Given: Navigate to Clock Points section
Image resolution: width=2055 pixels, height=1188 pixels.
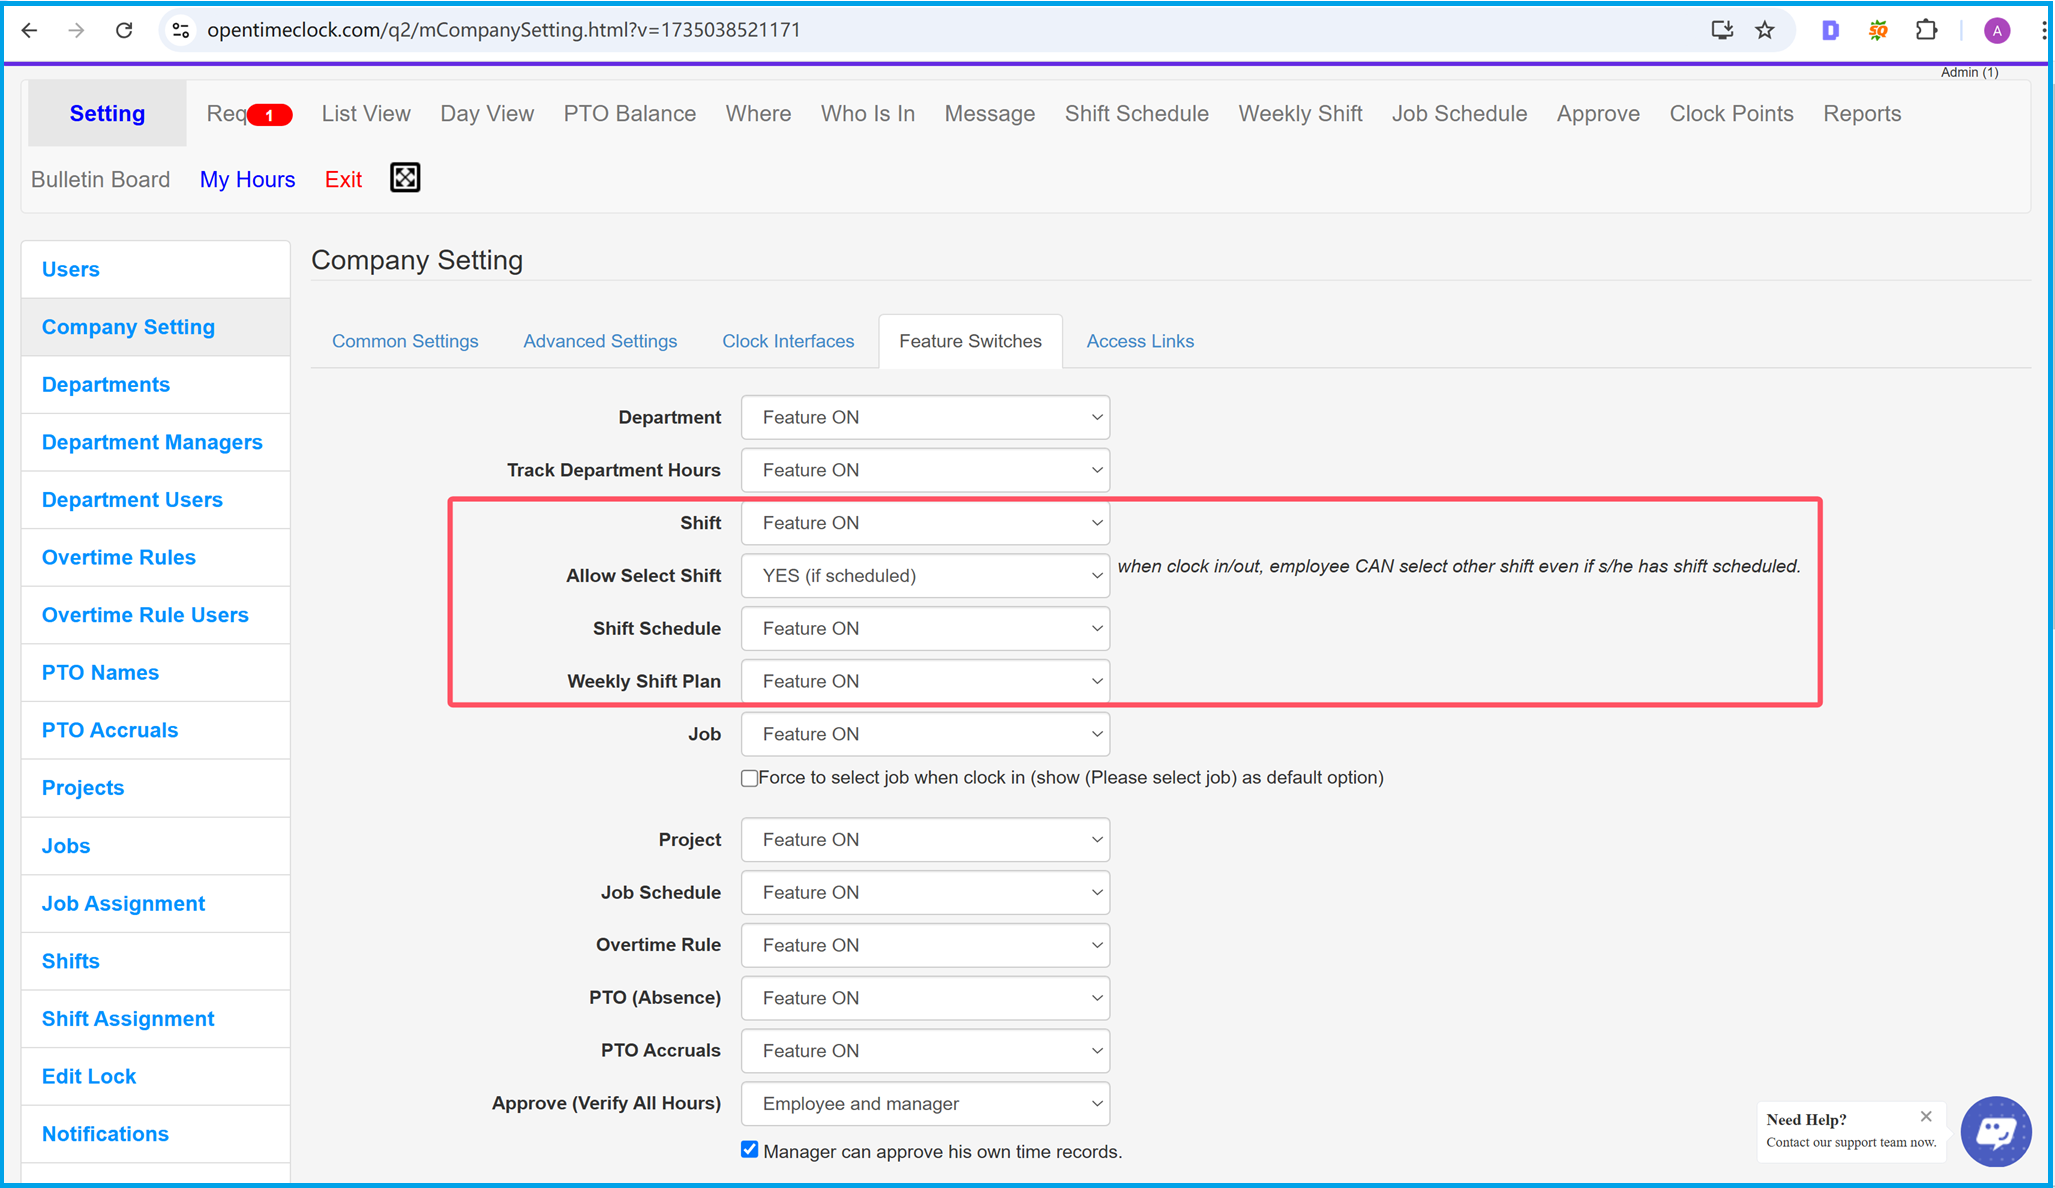Looking at the screenshot, I should 1733,113.
